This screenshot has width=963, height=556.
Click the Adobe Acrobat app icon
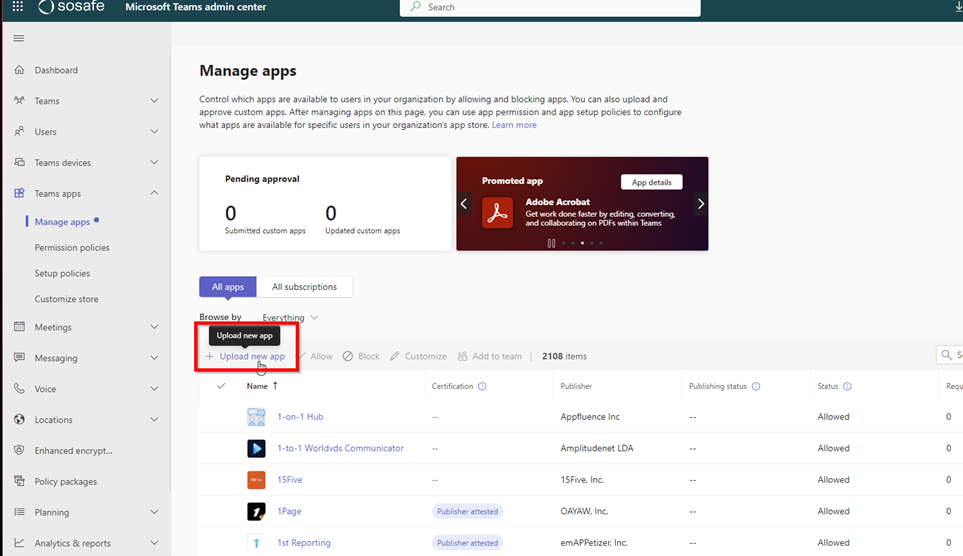click(x=497, y=212)
